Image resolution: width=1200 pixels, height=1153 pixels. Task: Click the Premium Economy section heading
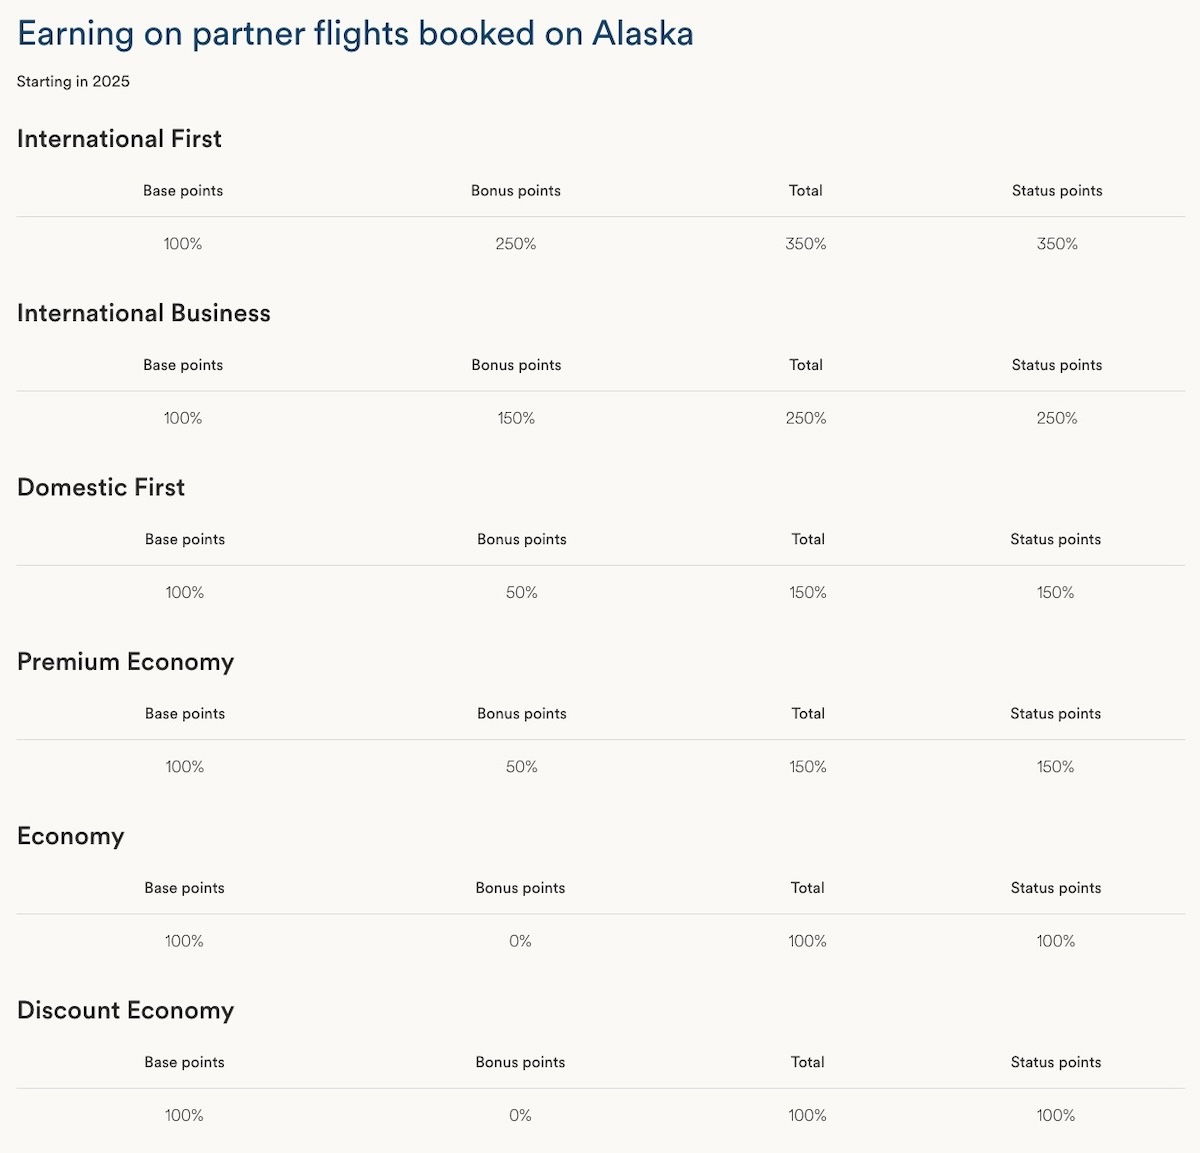pyautogui.click(x=125, y=662)
